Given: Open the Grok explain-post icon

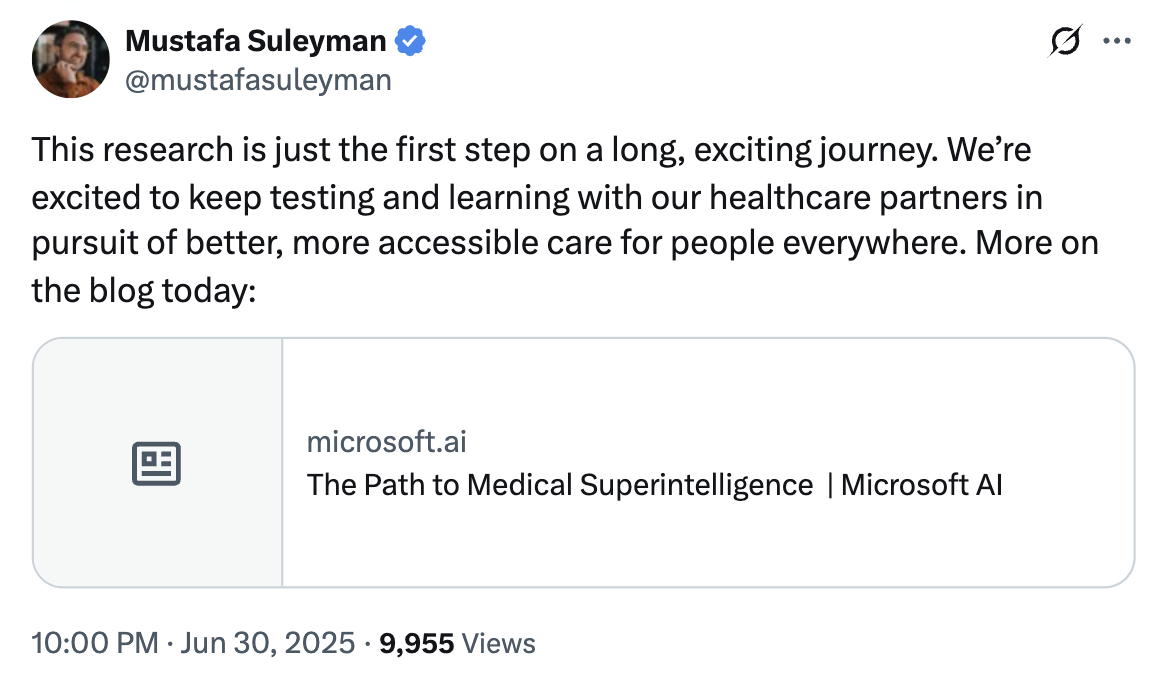Looking at the screenshot, I should 1065,41.
